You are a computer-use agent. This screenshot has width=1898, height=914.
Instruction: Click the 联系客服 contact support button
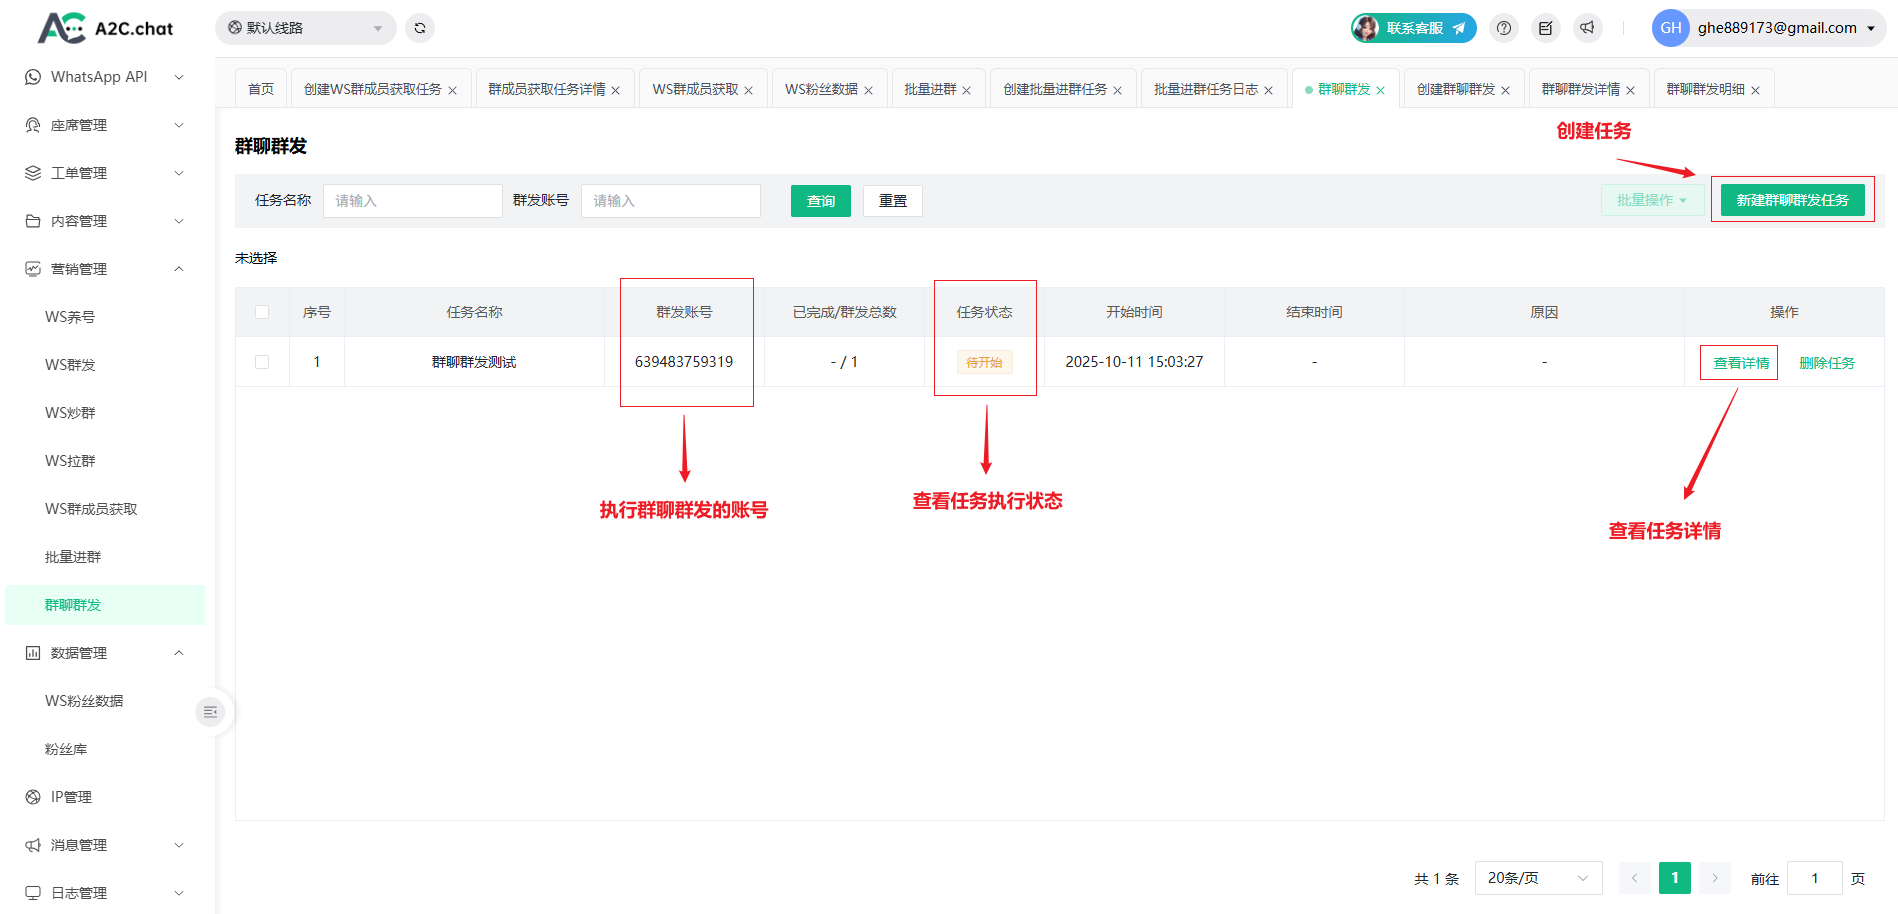(1413, 28)
